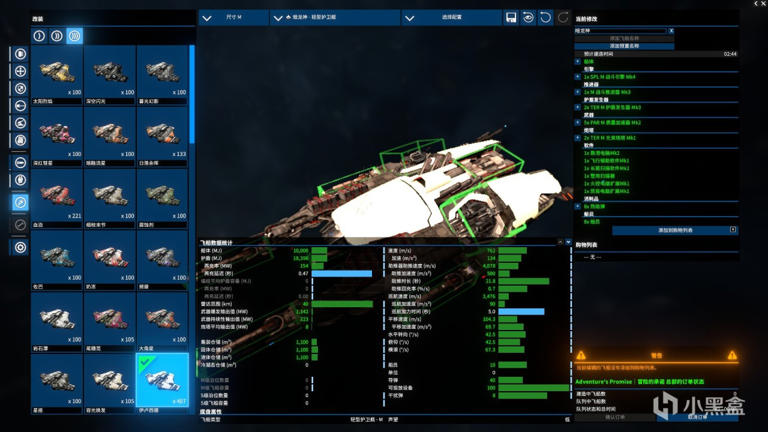Image resolution: width=768 pixels, height=432 pixels.
Task: Select the second paint tier filter
Action: point(57,36)
